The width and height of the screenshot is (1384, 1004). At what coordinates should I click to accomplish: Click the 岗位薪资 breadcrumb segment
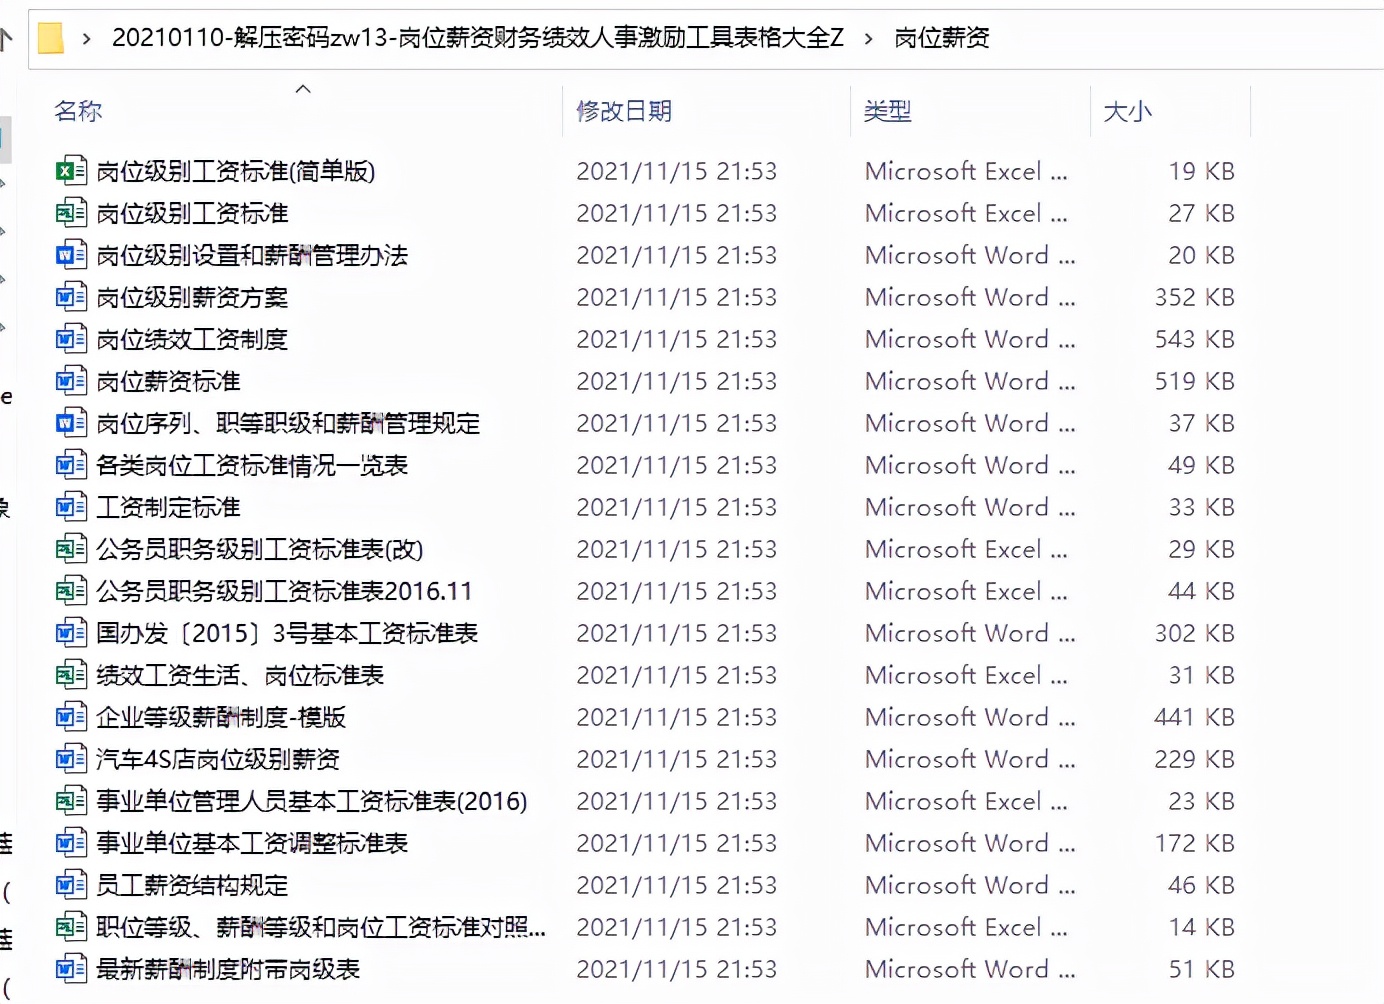coord(942,38)
